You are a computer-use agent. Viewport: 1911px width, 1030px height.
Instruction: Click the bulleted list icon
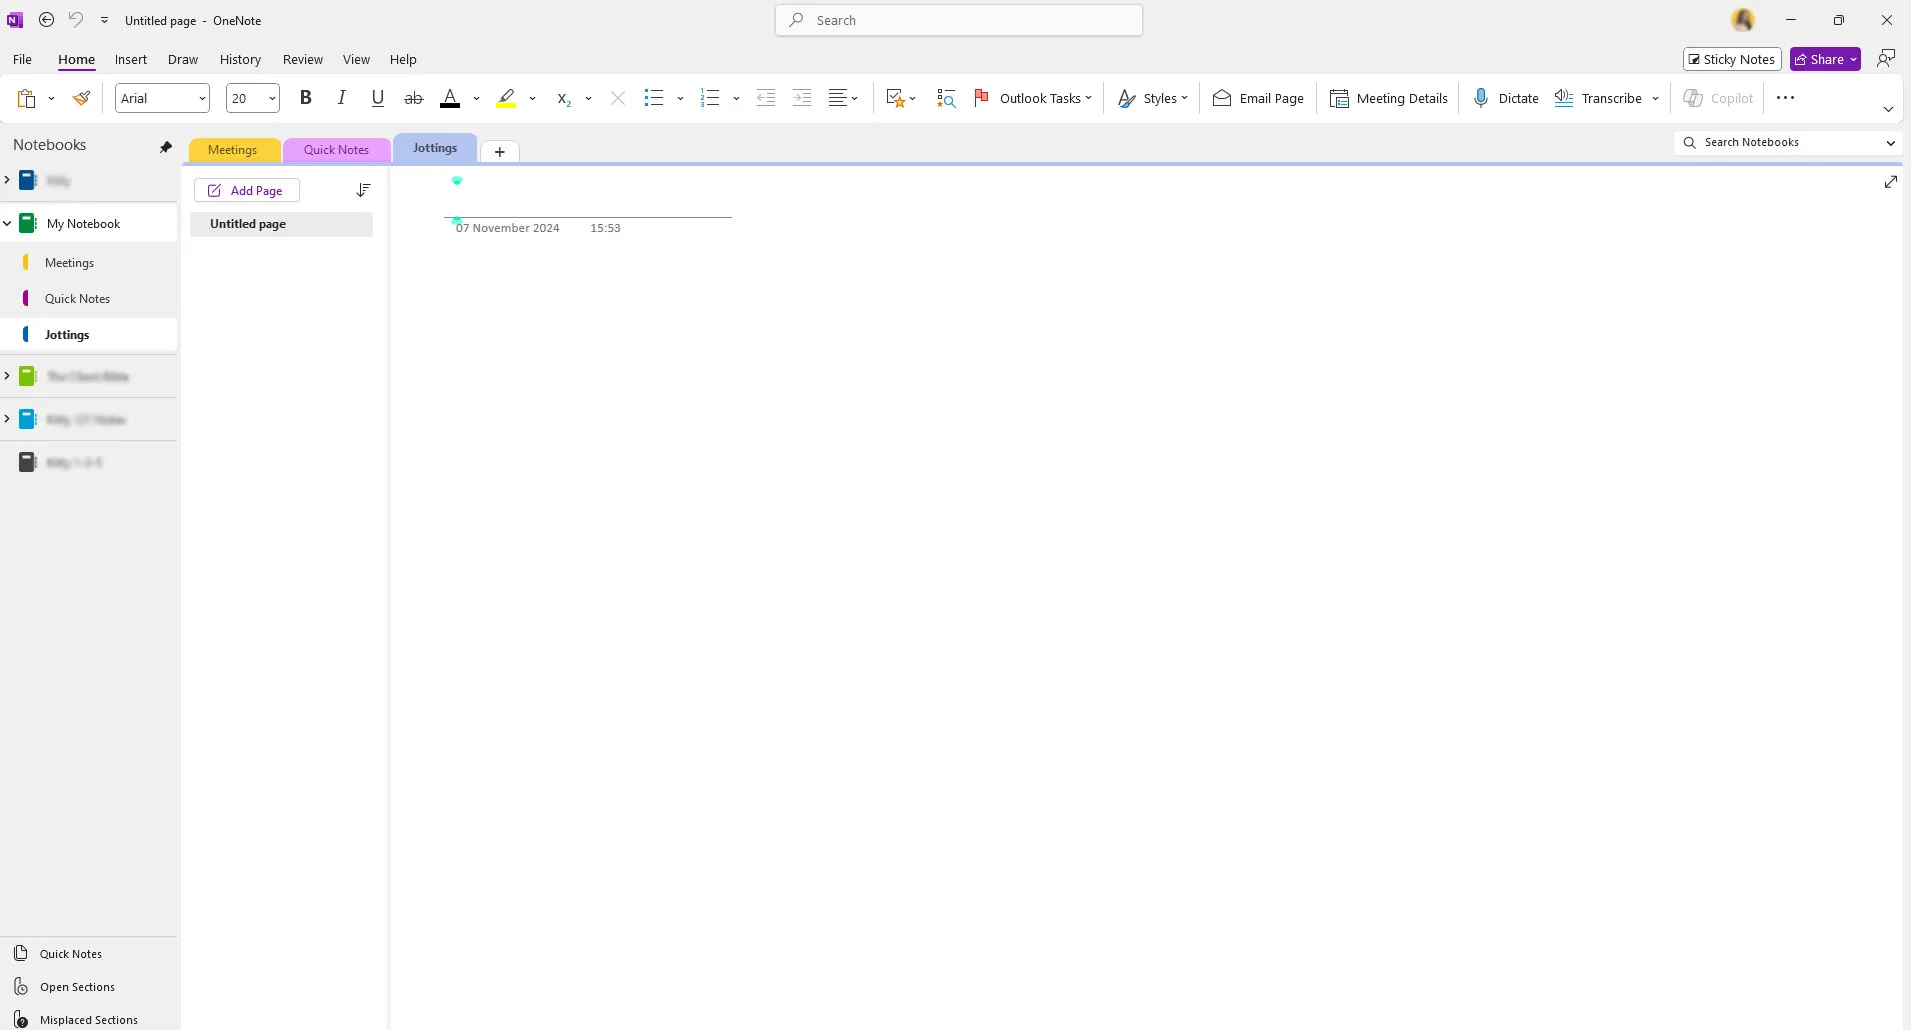[654, 98]
